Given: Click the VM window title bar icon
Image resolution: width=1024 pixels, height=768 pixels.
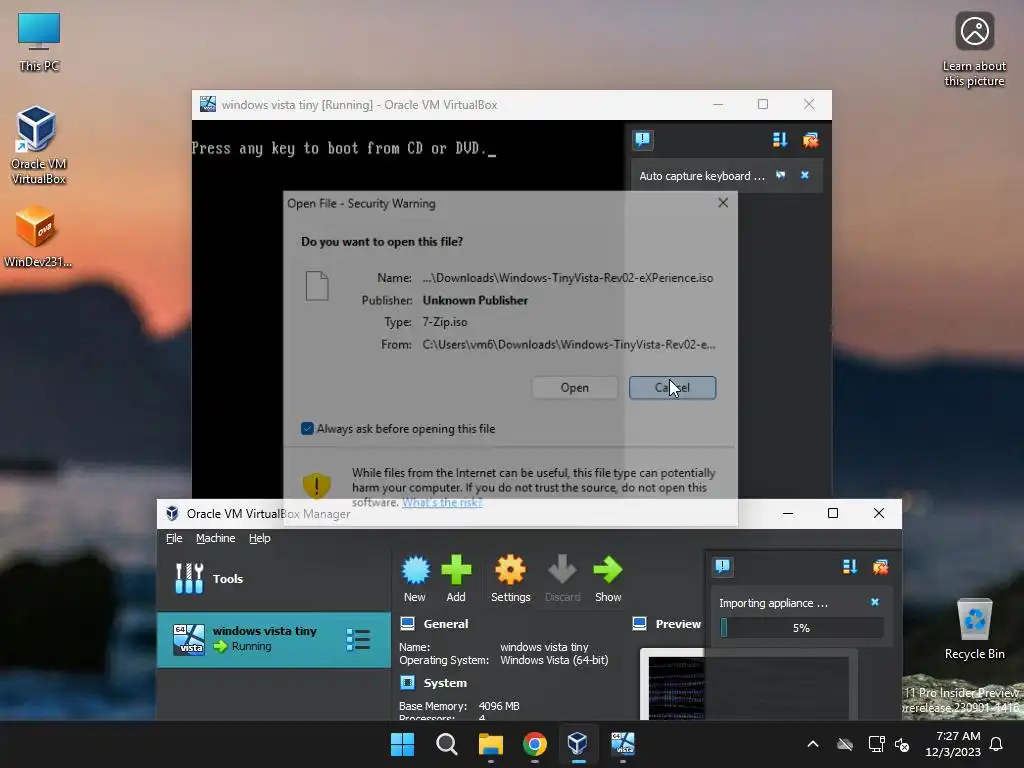Looking at the screenshot, I should [208, 104].
